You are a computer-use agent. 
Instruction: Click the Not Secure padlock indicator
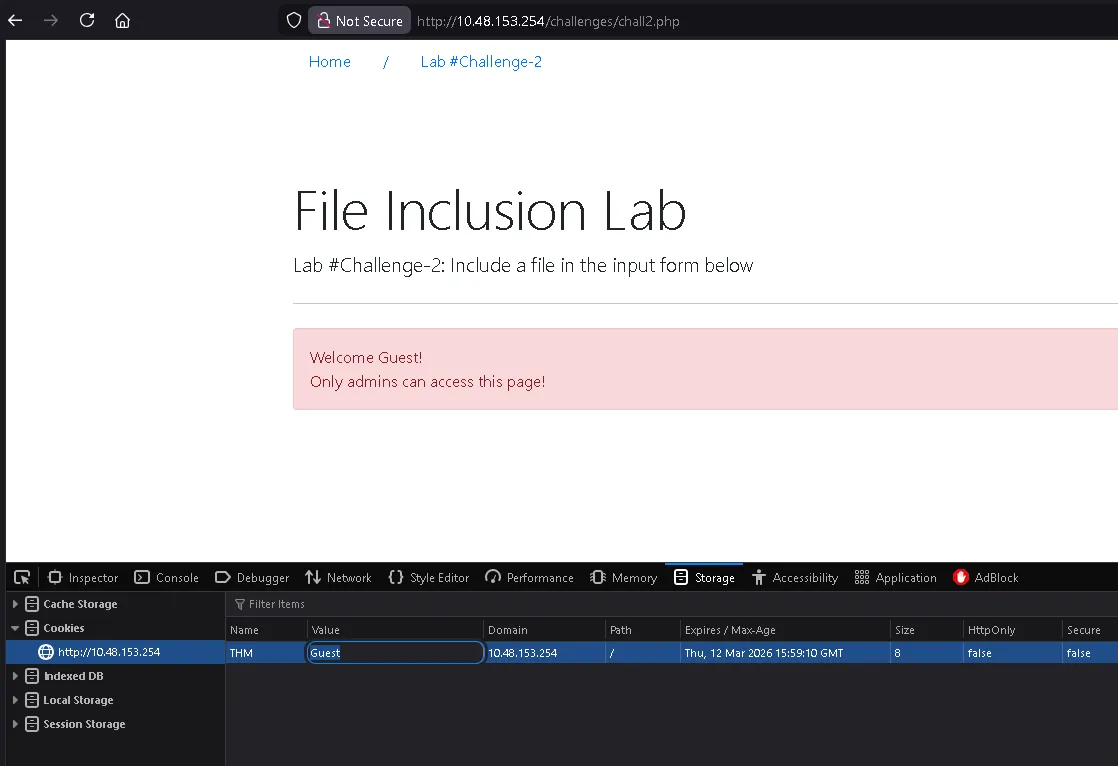click(x=360, y=20)
